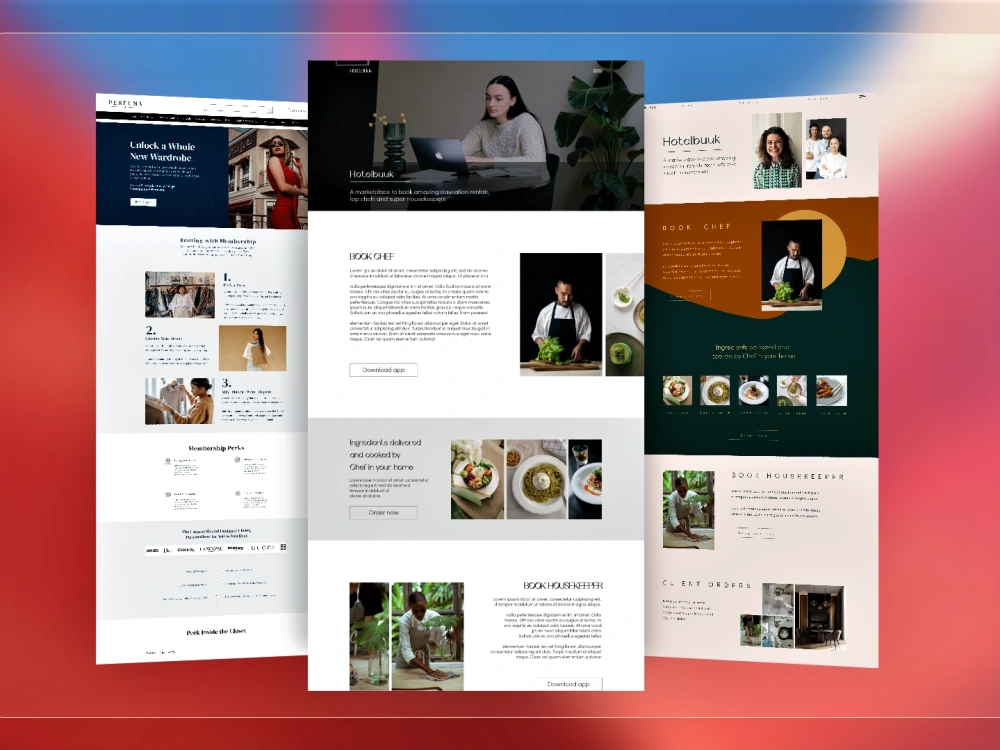Open step 1 photo of woman at clothing rack
Image resolution: width=1000 pixels, height=750 pixels.
point(180,295)
